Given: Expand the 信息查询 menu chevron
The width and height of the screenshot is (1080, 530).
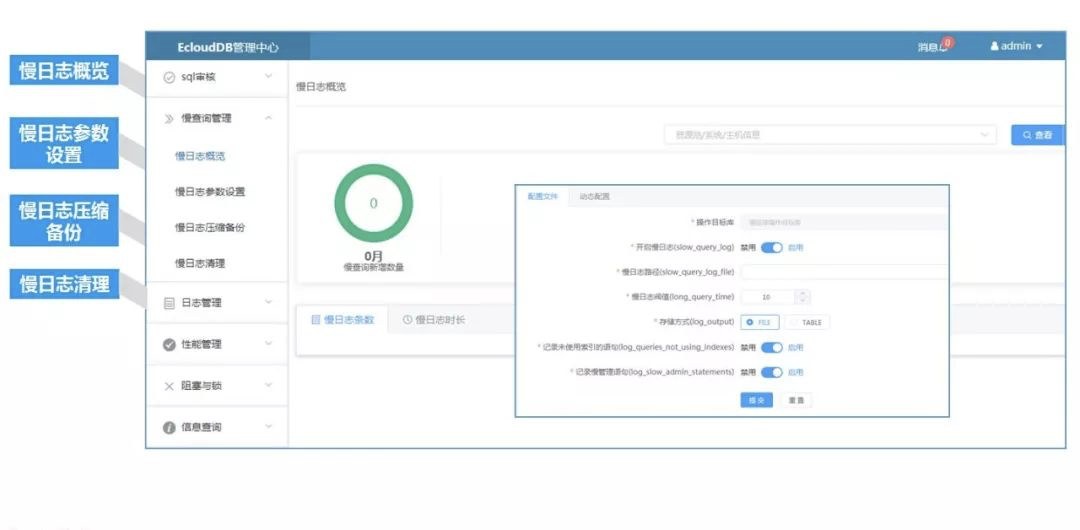Looking at the screenshot, I should click(269, 426).
